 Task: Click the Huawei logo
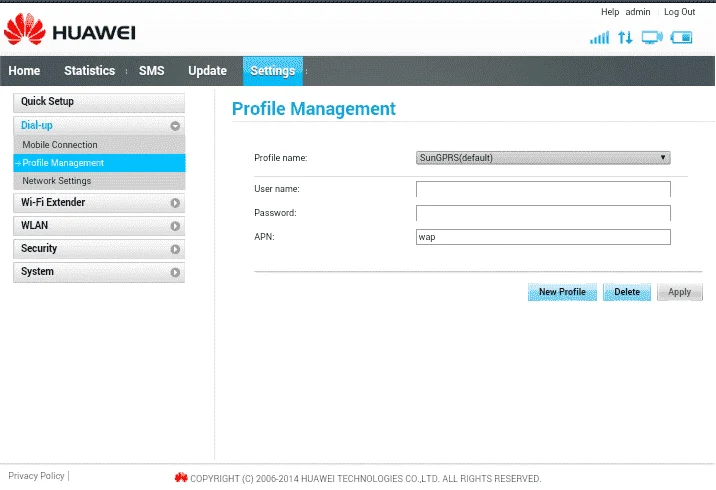point(70,30)
